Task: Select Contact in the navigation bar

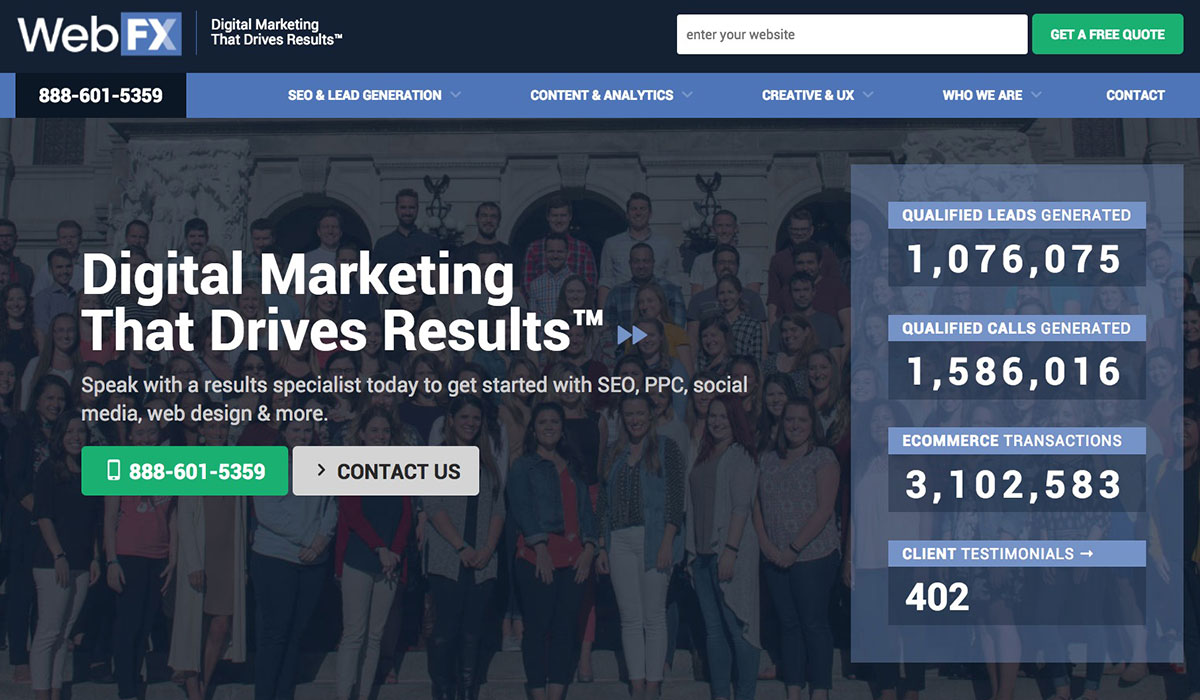Action: [x=1135, y=95]
